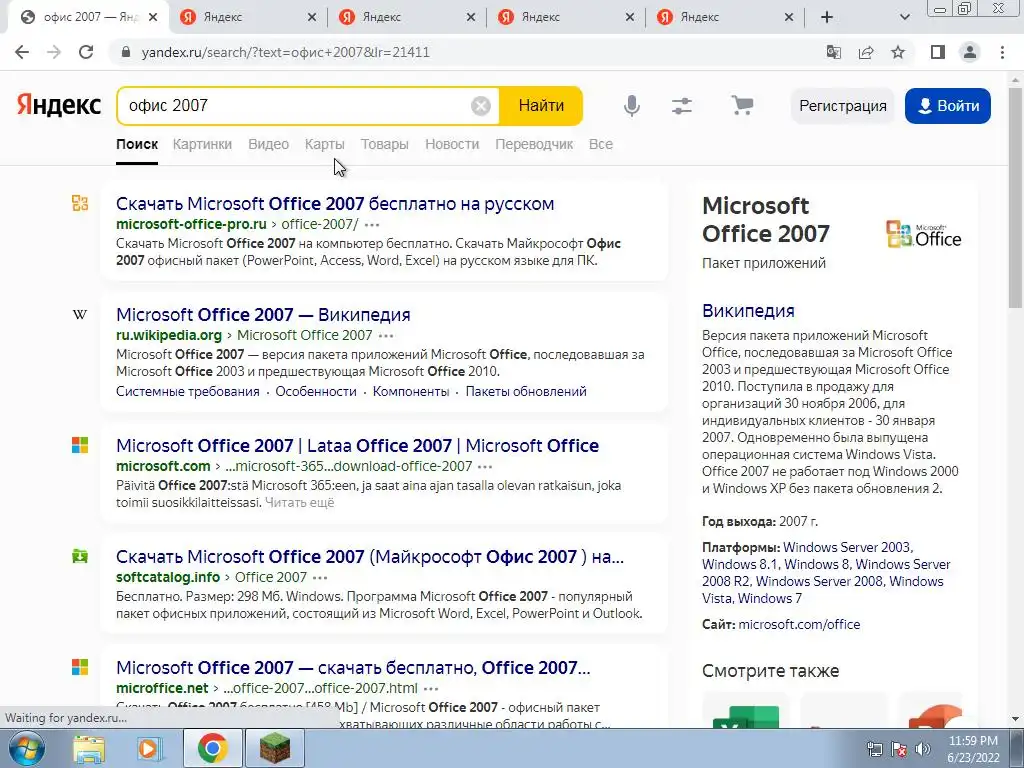Open 'Microsoft Office 2007 — Википедия' result
The height and width of the screenshot is (768, 1024).
[x=263, y=315]
